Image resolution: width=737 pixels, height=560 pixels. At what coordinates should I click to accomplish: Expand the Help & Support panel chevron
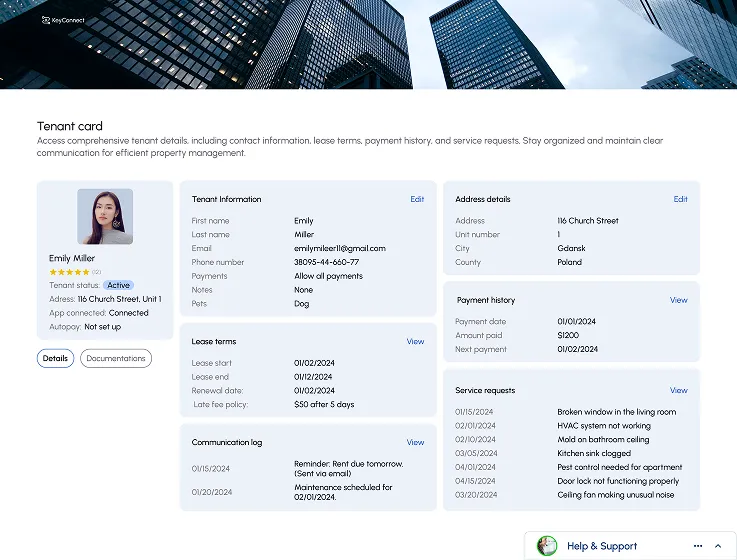(717, 546)
